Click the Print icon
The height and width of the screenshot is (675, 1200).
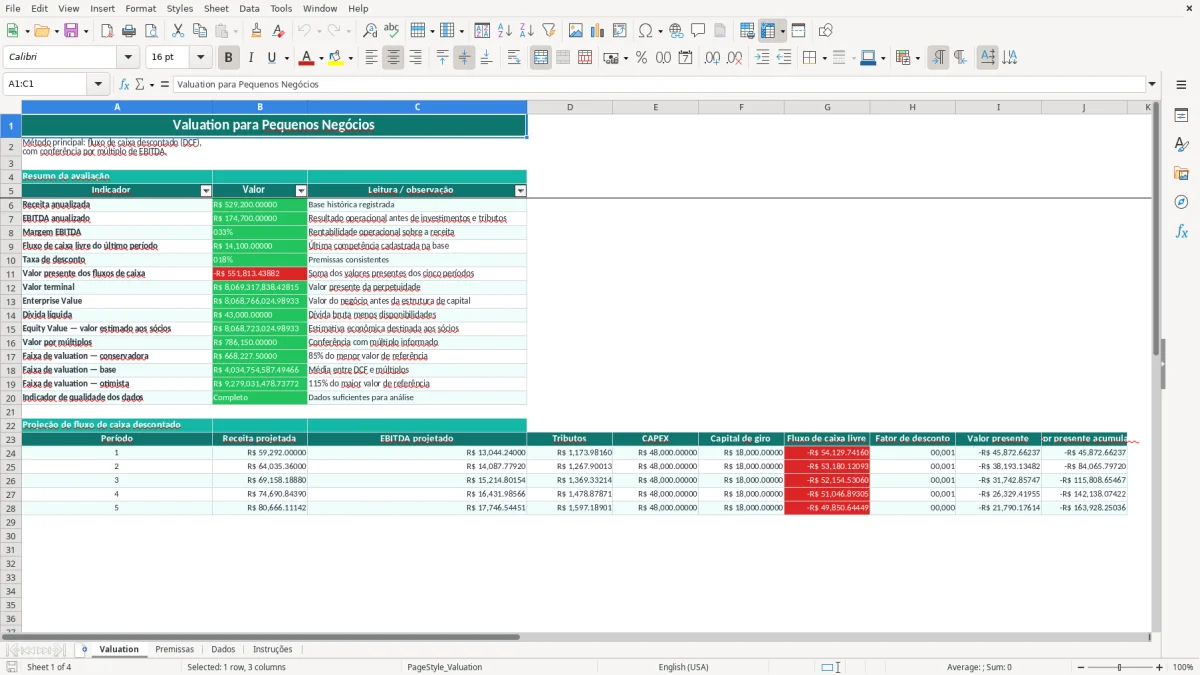[x=127, y=31]
